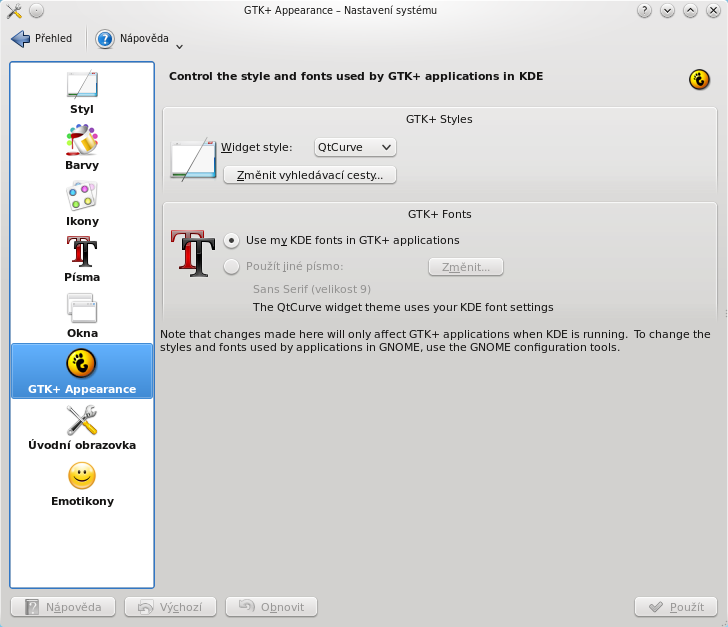The height and width of the screenshot is (627, 728).
Task: Select Použít jiné písmo radio button
Action: point(231,267)
